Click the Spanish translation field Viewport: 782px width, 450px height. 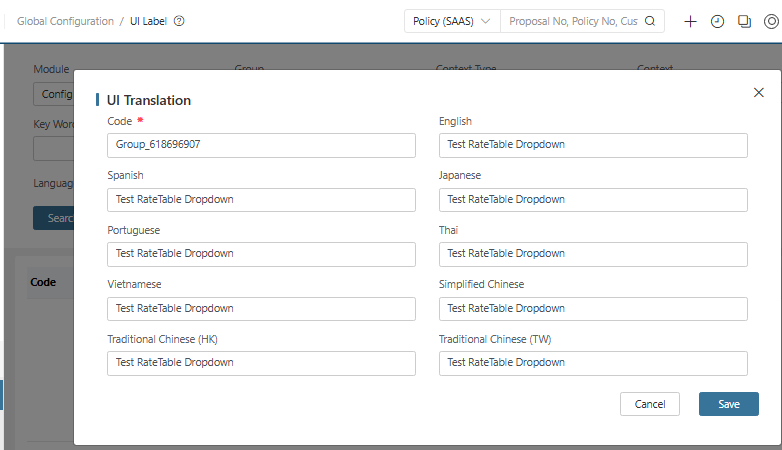[x=261, y=200]
